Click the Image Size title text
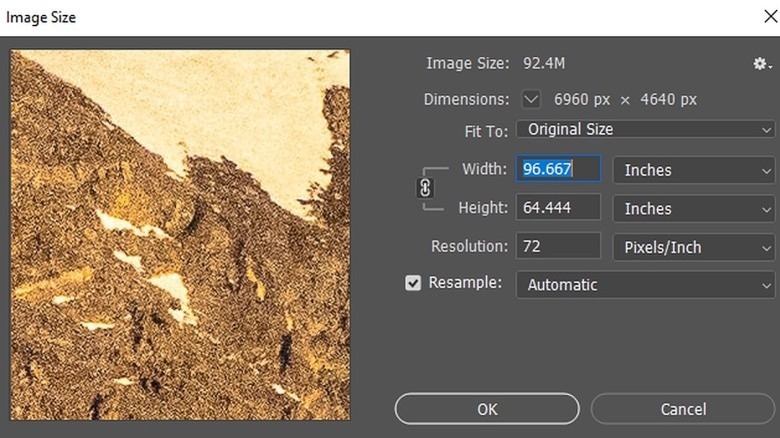Screen dimensions: 780x438 coord(41,17)
